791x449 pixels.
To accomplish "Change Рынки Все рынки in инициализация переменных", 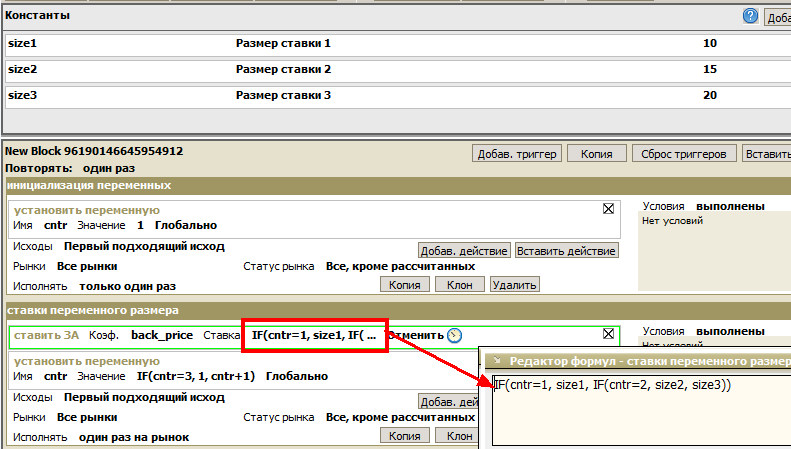I will pyautogui.click(x=87, y=266).
